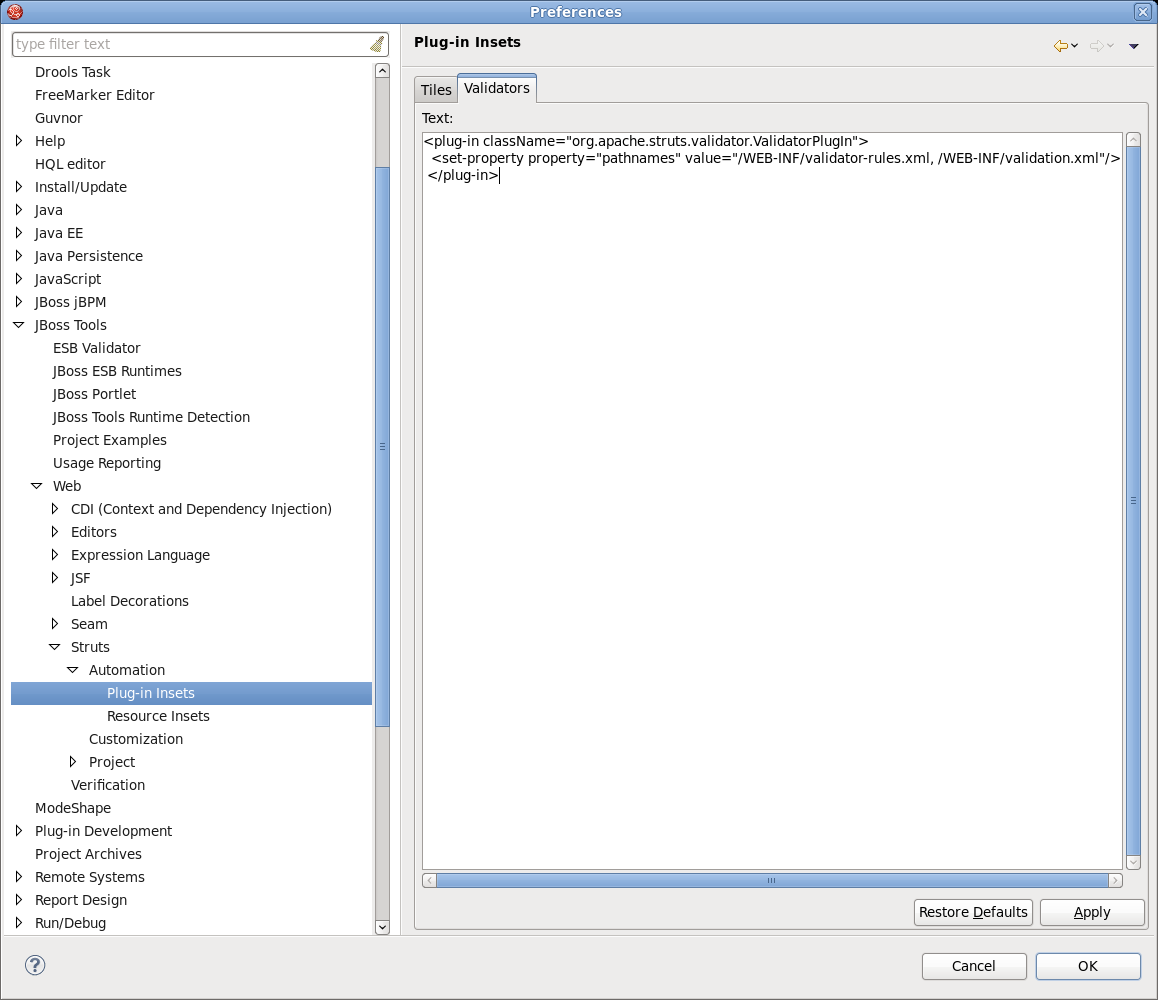Select the Validators tab
This screenshot has width=1158, height=1000.
[x=497, y=88]
